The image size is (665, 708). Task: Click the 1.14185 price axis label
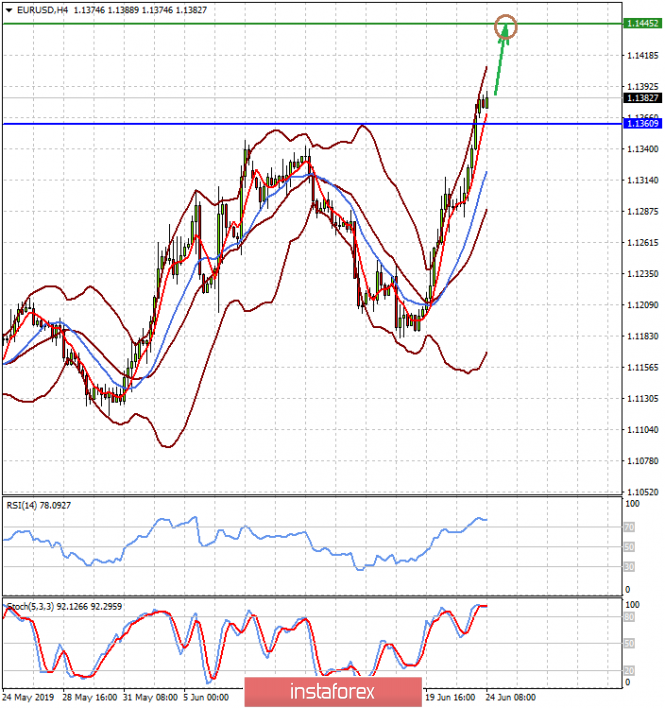click(x=641, y=56)
